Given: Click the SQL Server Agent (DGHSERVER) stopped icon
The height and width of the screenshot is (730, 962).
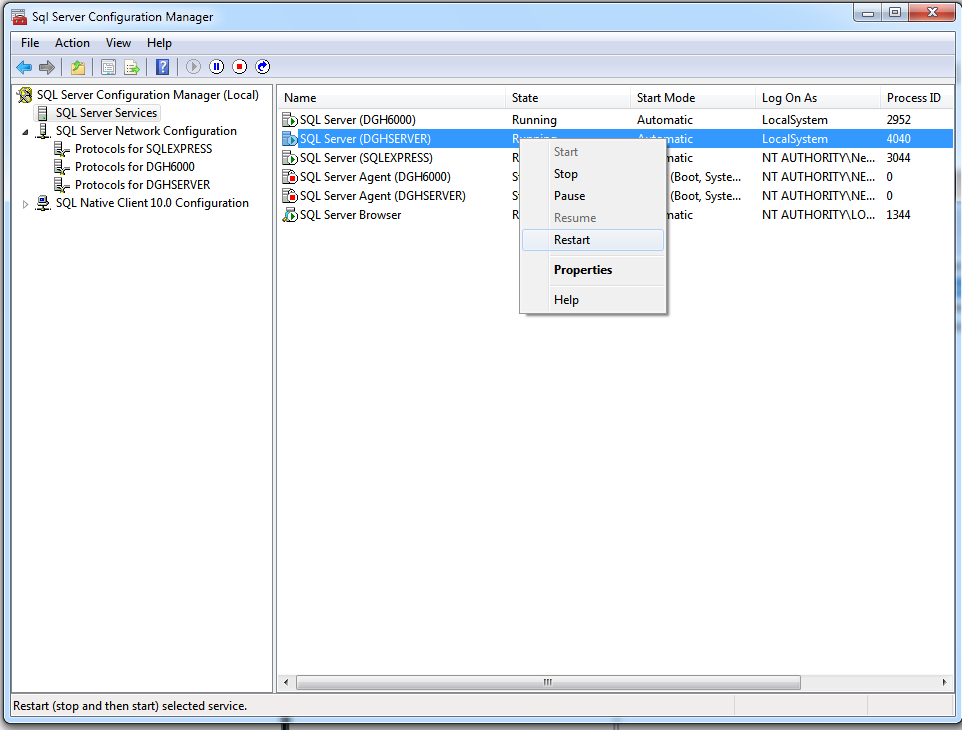Looking at the screenshot, I should (290, 196).
